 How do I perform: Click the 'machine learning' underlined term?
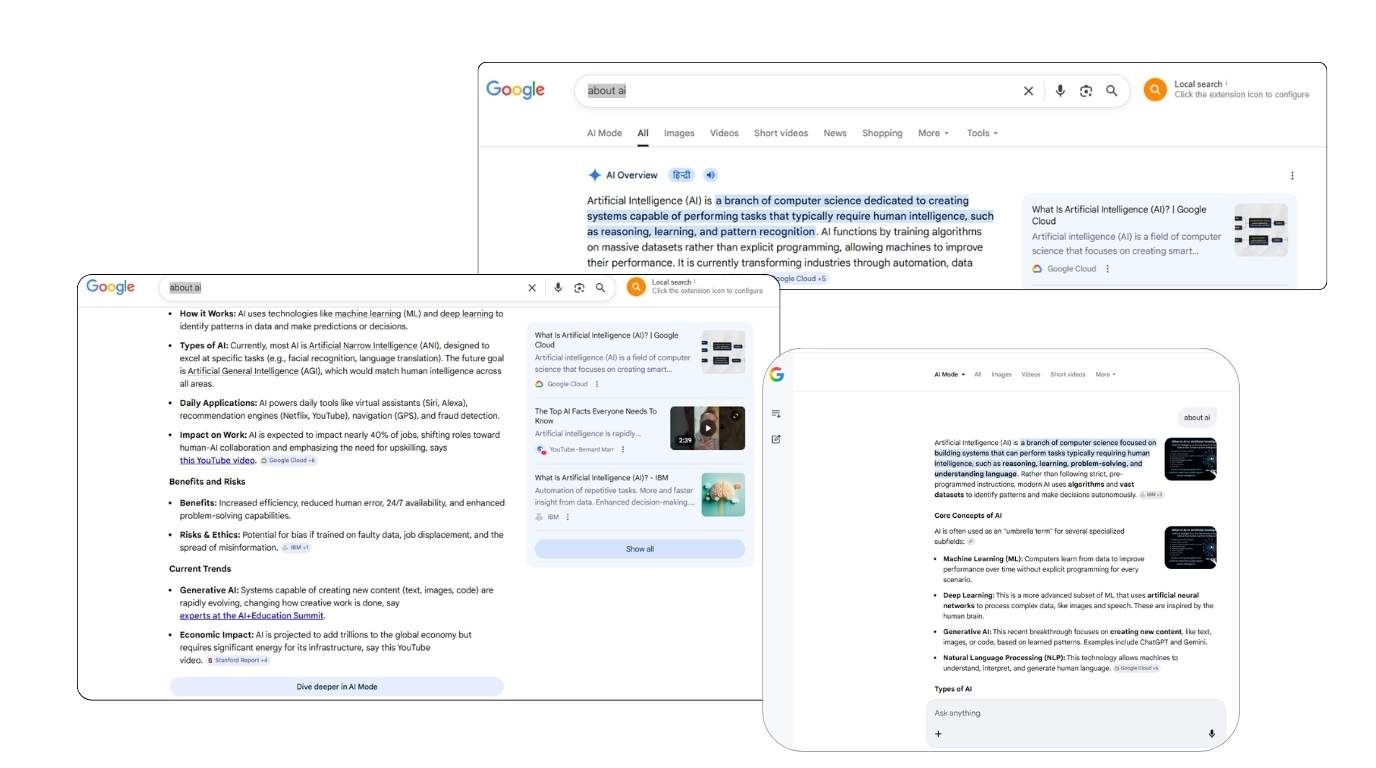368,314
